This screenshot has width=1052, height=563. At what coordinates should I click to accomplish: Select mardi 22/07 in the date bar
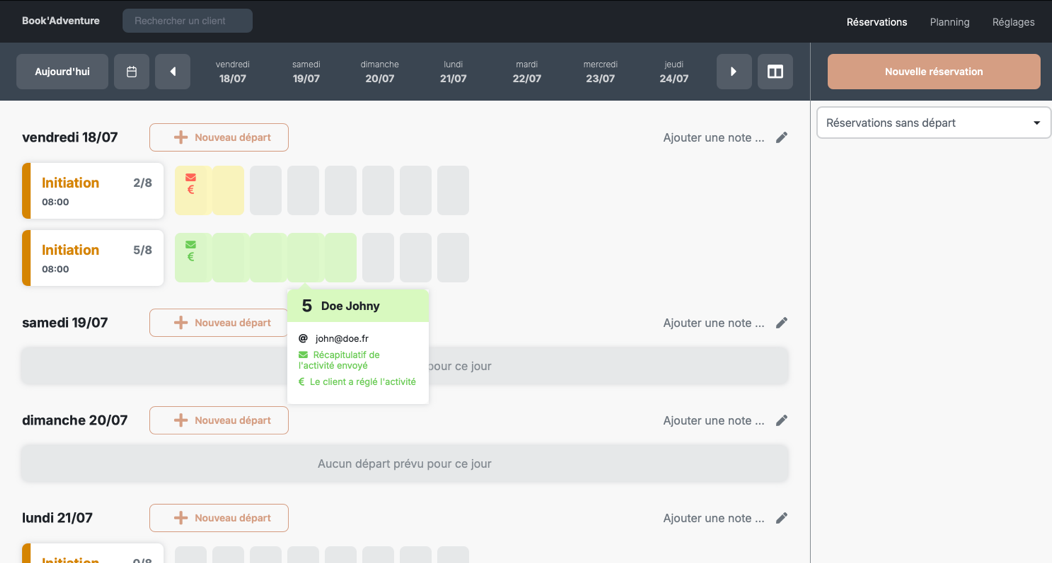[x=527, y=72]
